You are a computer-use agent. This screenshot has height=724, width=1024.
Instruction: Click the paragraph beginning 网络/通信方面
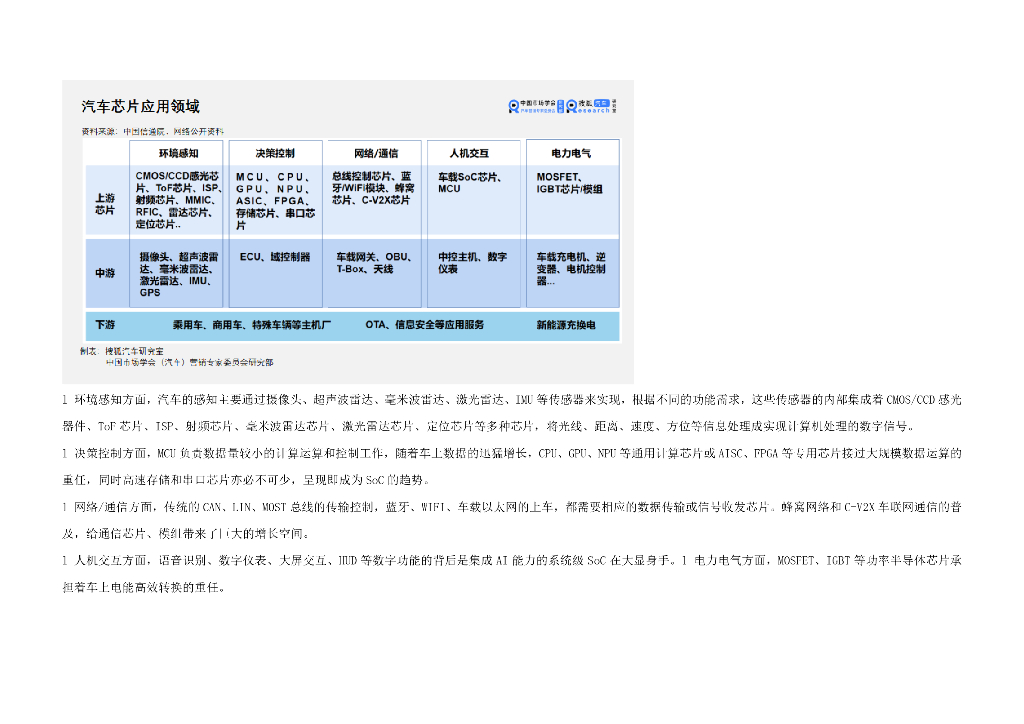(x=511, y=520)
